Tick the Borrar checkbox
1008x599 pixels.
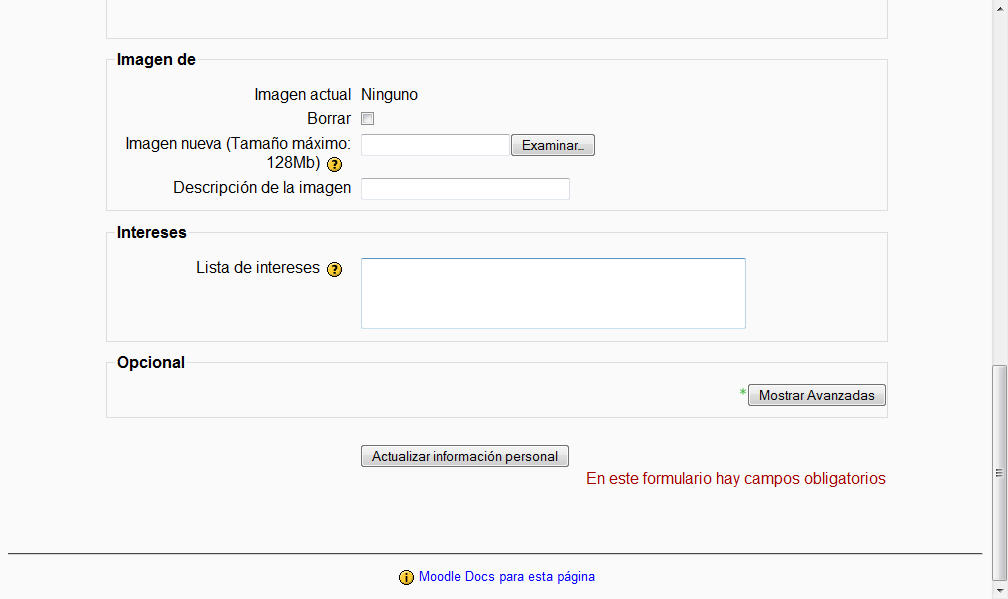pyautogui.click(x=368, y=119)
